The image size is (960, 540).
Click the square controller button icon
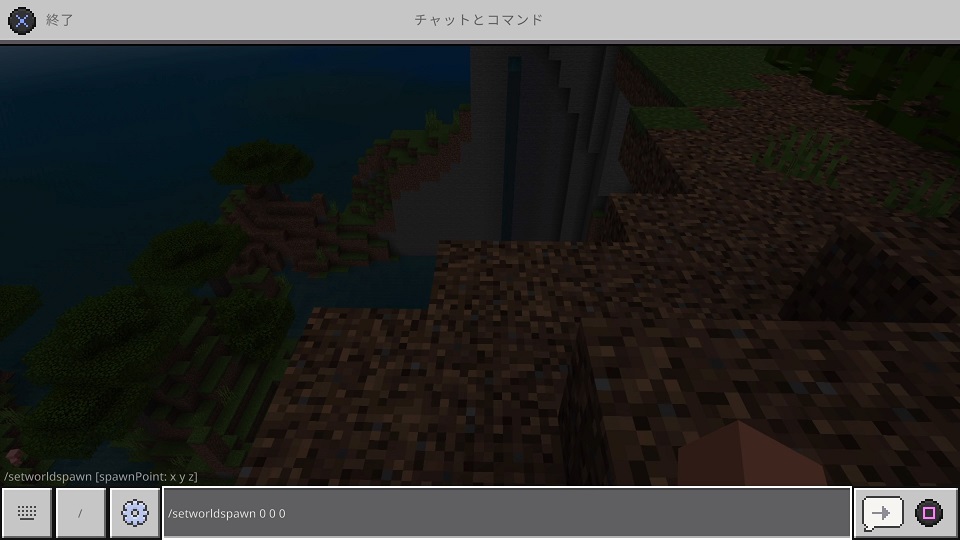click(929, 512)
